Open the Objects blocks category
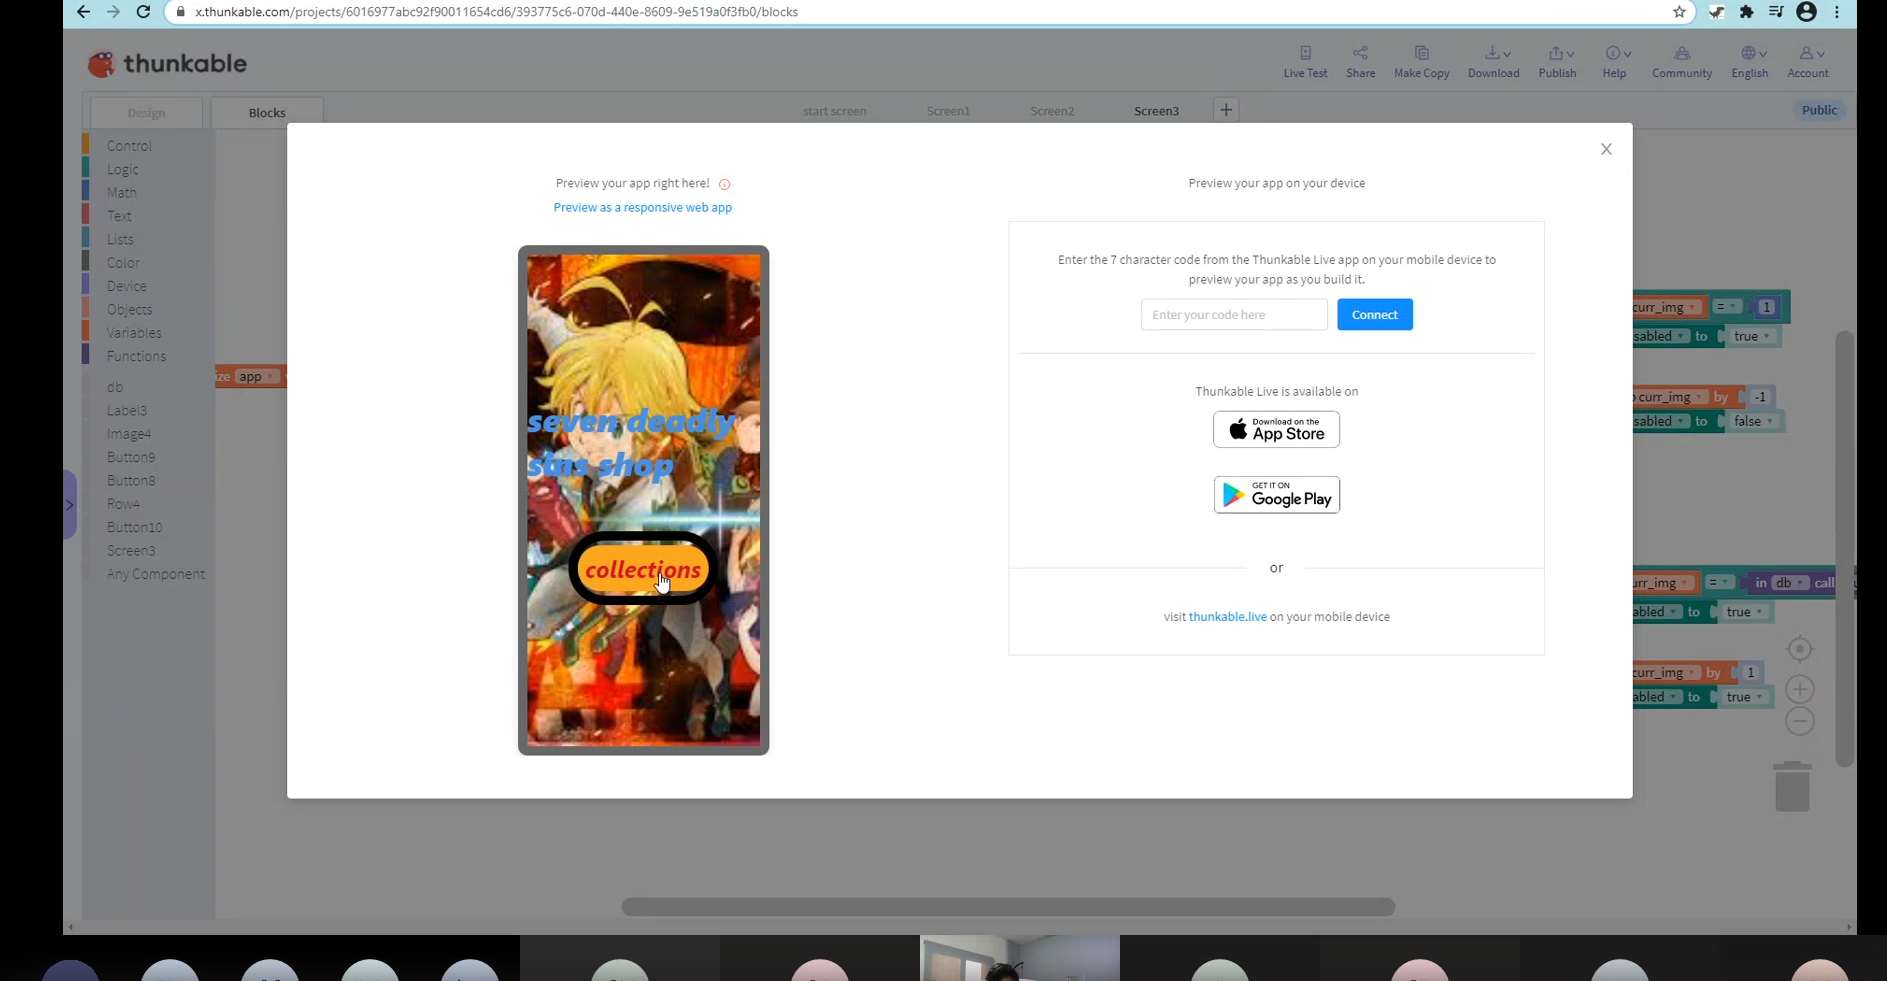1887x981 pixels. pyautogui.click(x=129, y=309)
